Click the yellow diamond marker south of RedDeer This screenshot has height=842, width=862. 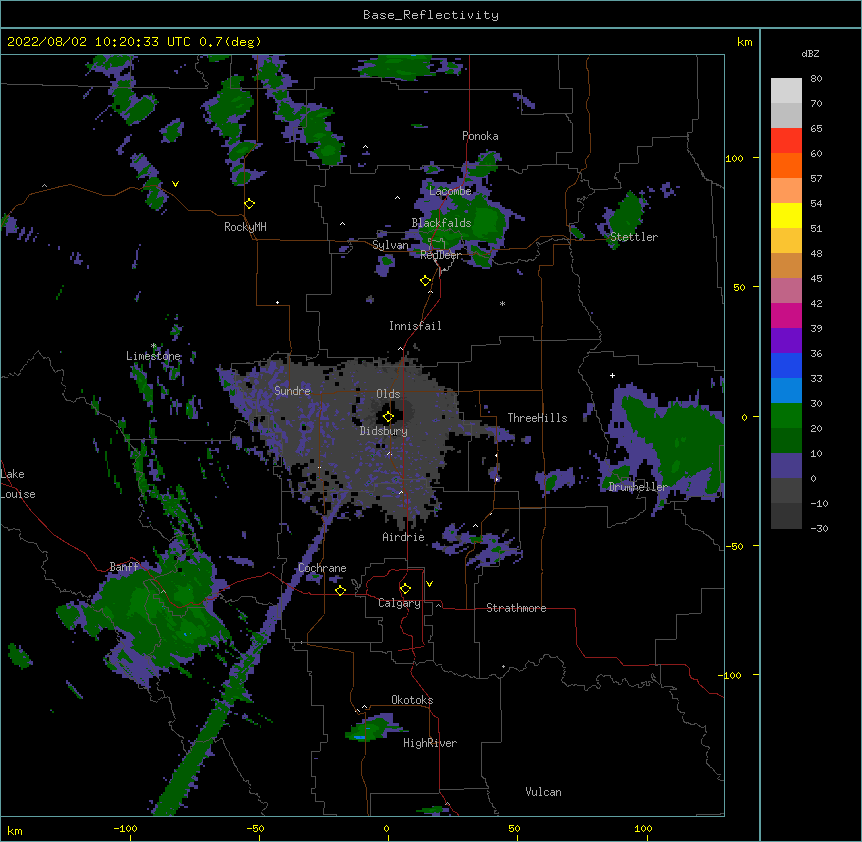pyautogui.click(x=426, y=281)
